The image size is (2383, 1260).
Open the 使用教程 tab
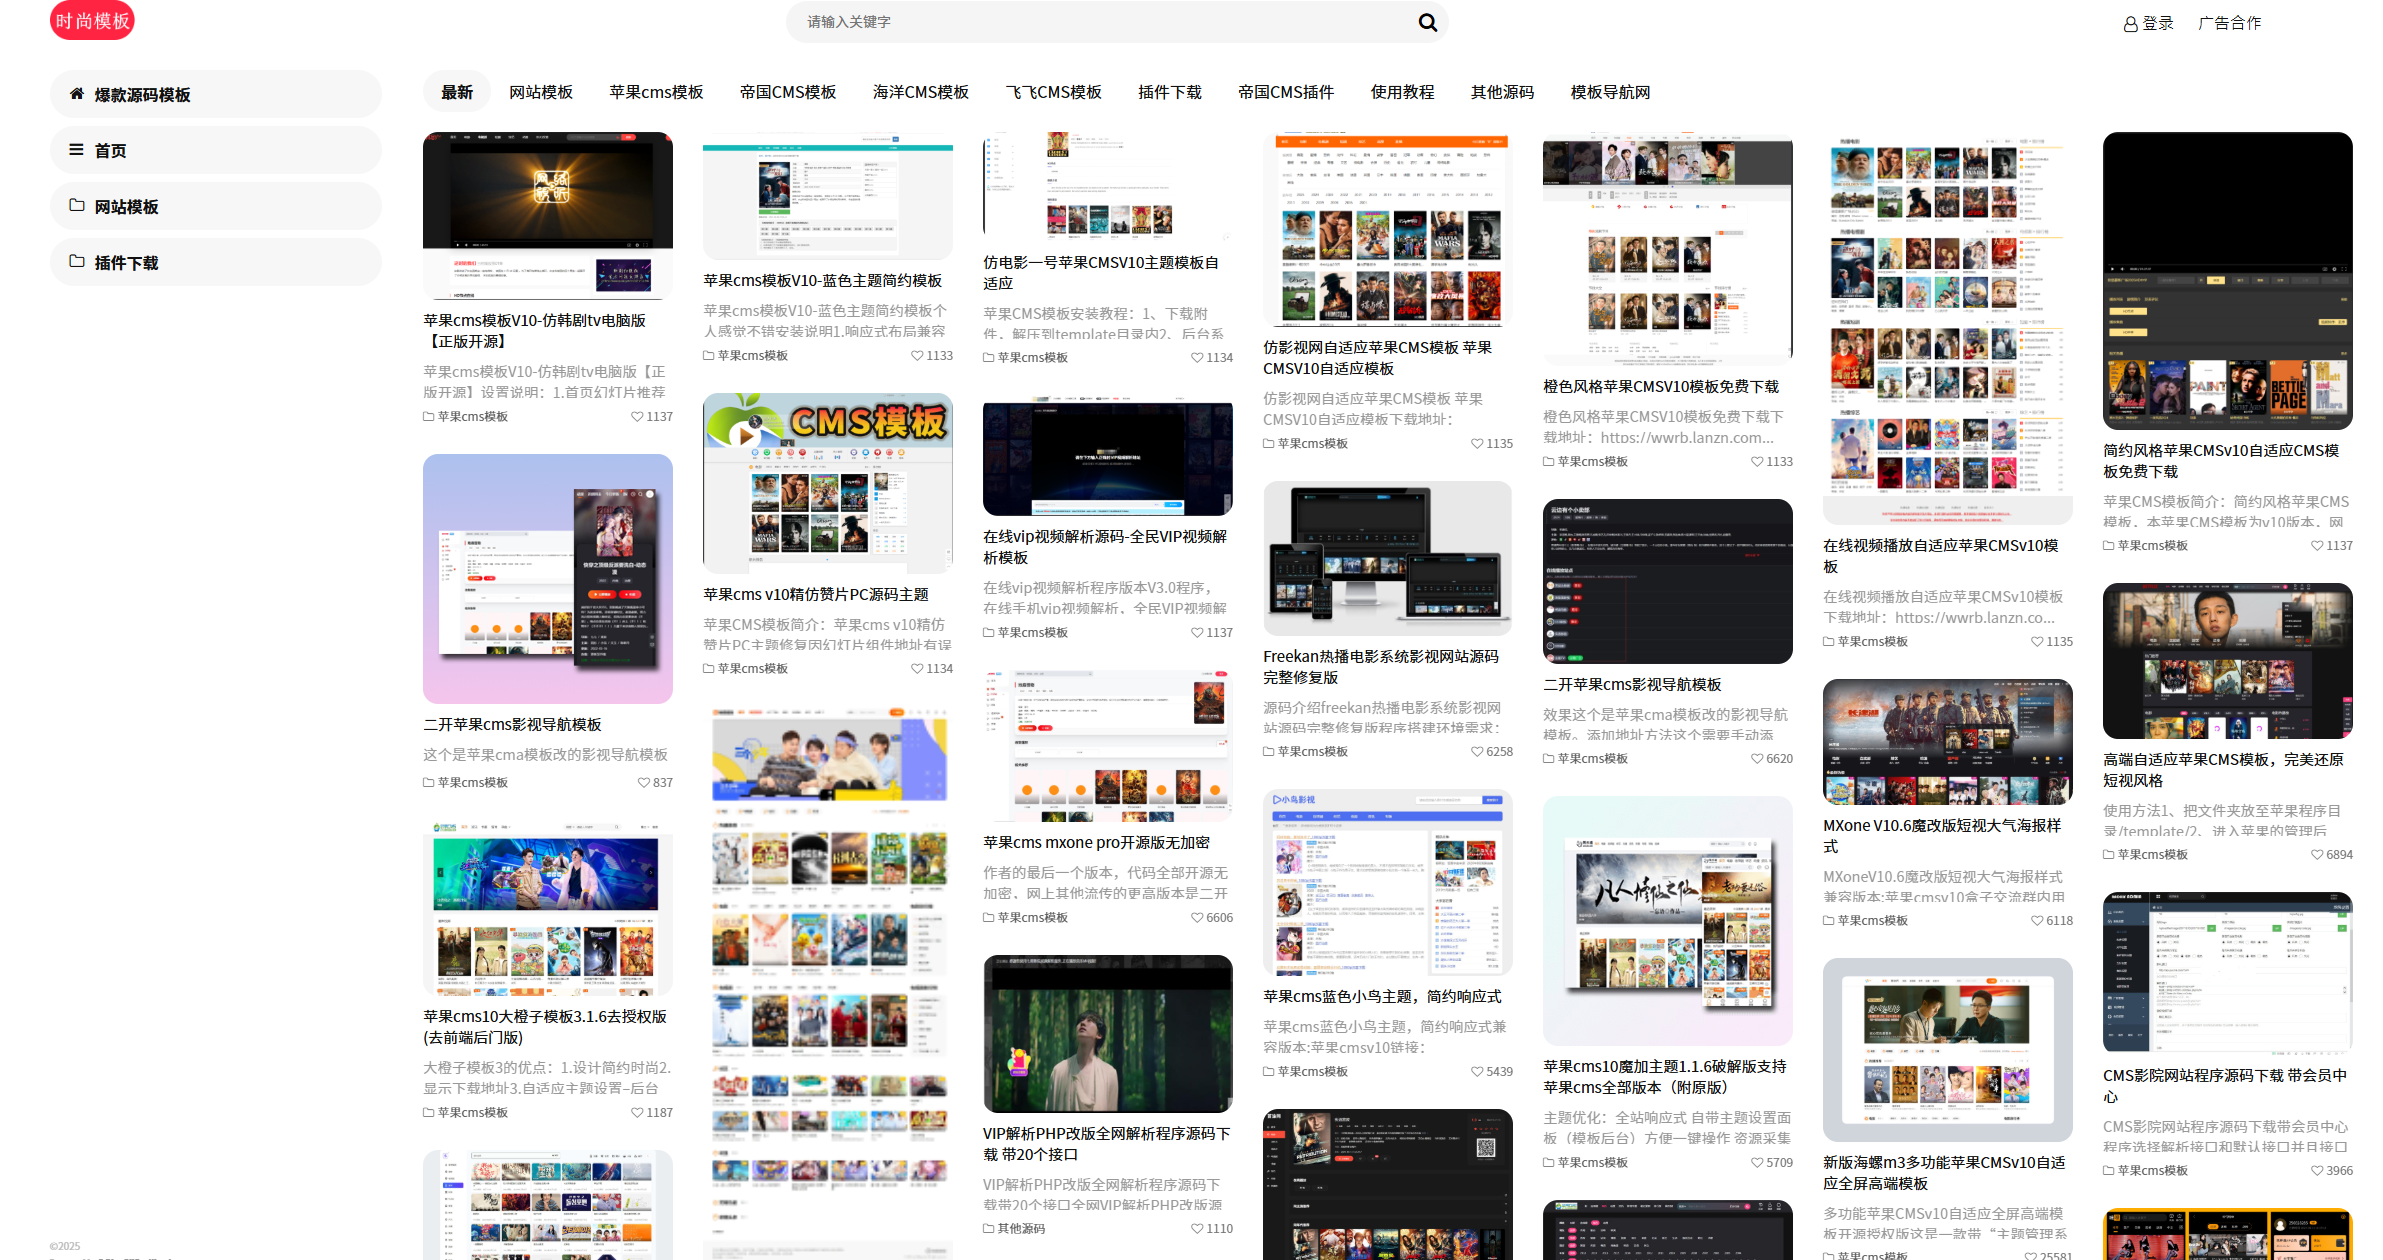click(1403, 92)
